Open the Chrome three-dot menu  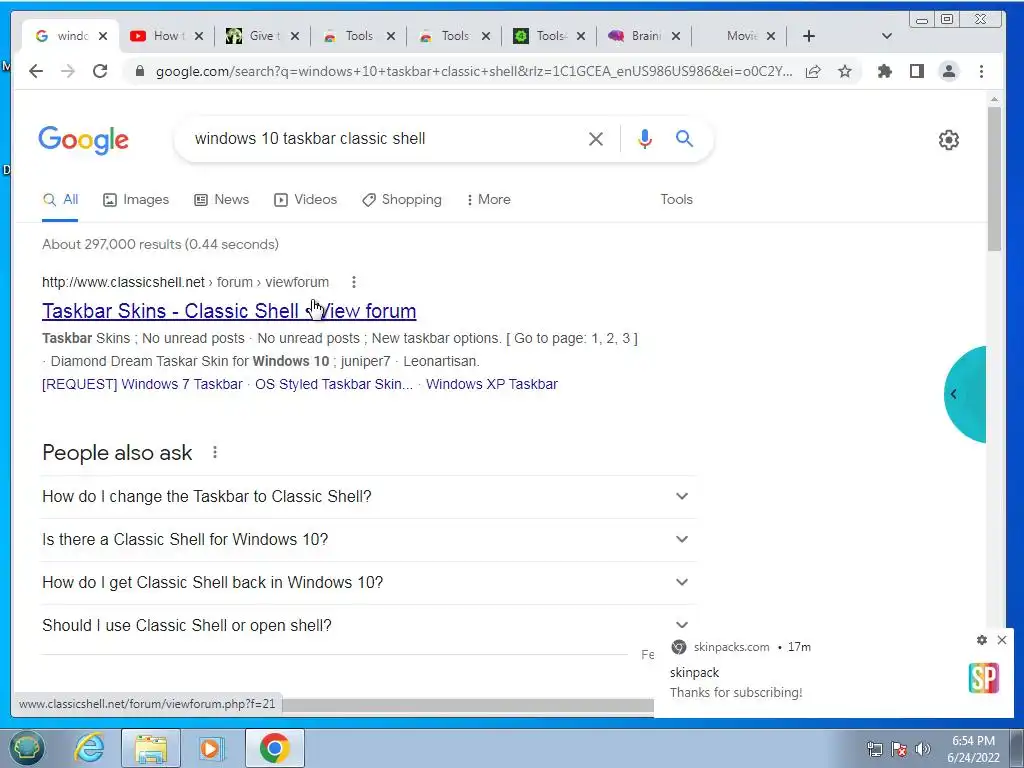tap(982, 71)
